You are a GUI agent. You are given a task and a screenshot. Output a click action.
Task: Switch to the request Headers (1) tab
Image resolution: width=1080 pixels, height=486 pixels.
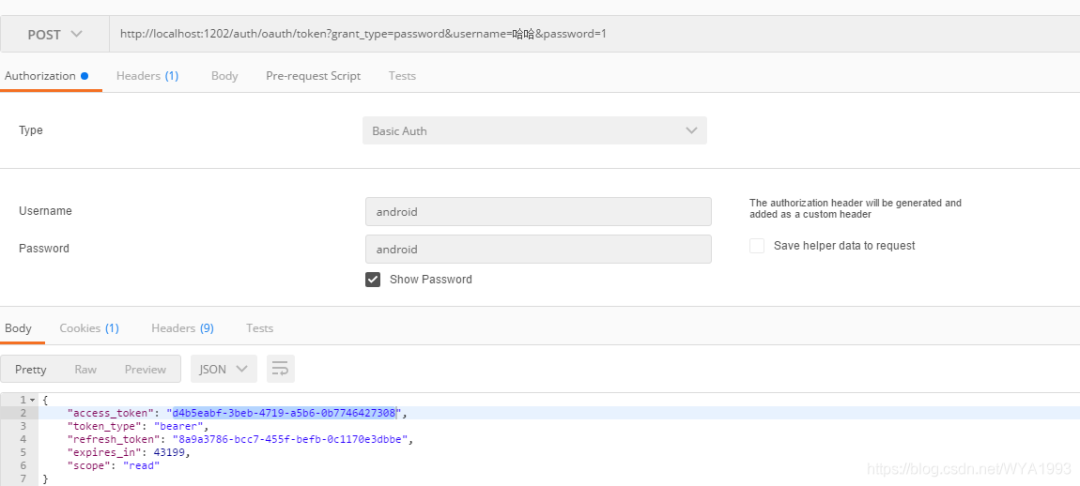pos(147,76)
